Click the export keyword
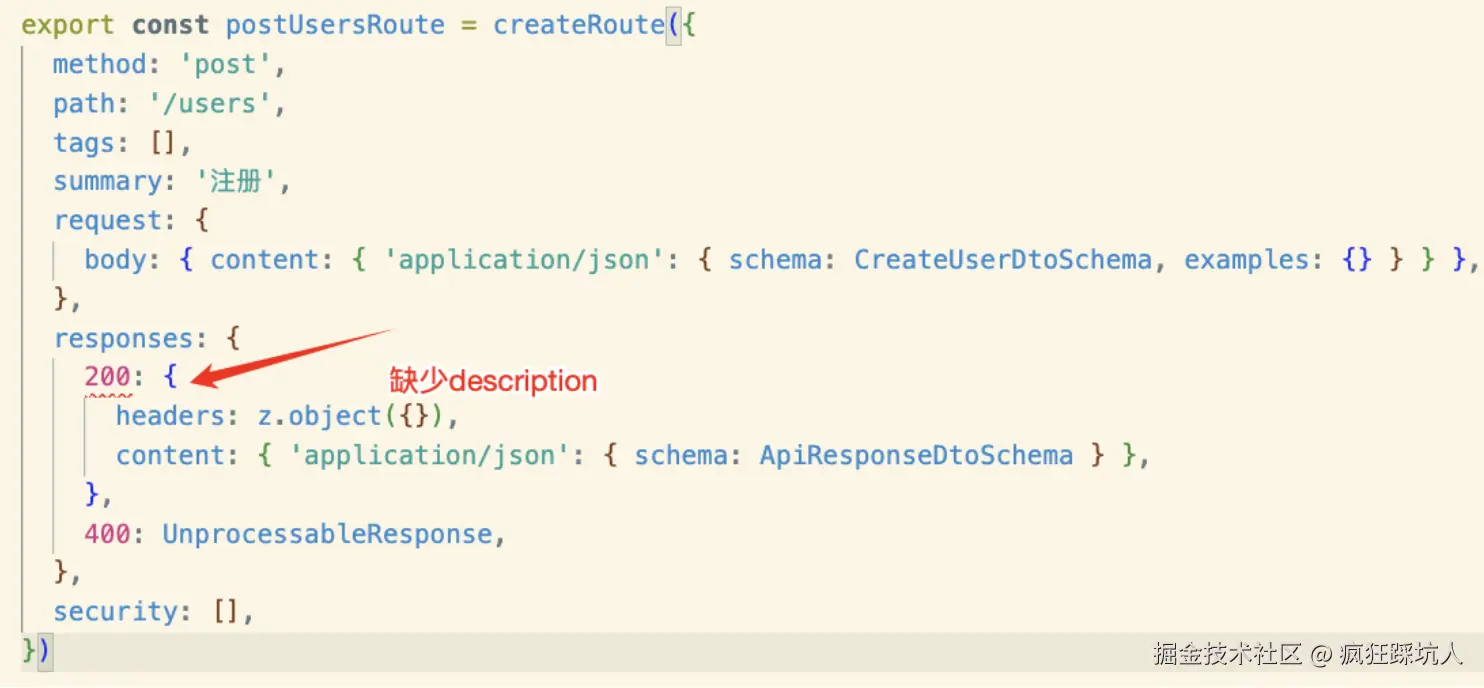The height and width of the screenshot is (688, 1484). (x=68, y=25)
